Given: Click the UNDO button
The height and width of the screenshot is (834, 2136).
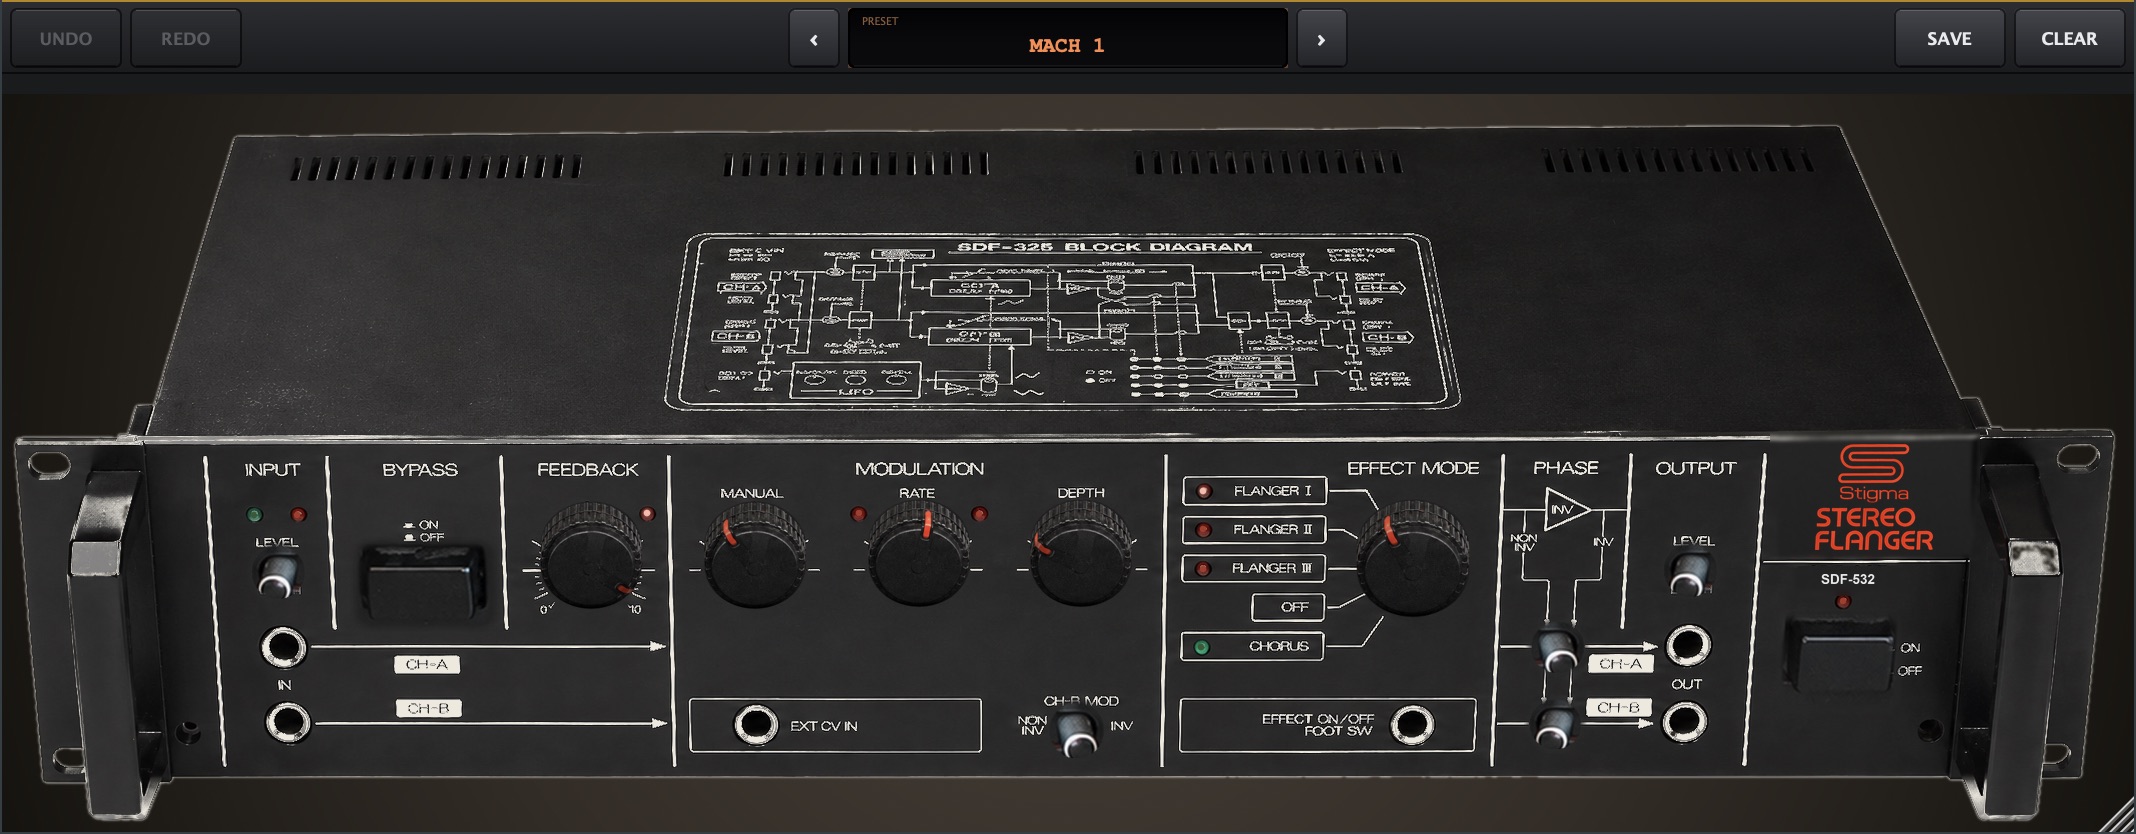Looking at the screenshot, I should tap(66, 39).
